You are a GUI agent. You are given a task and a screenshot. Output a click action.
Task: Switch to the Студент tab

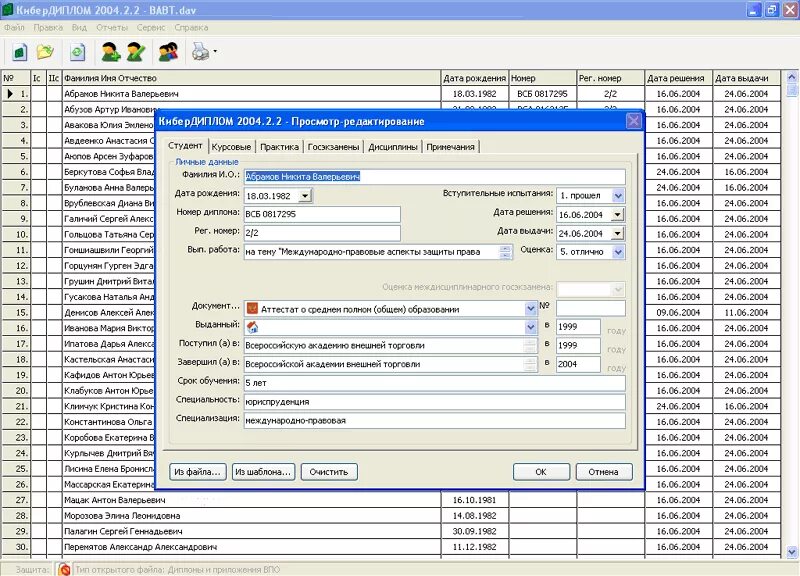(185, 146)
